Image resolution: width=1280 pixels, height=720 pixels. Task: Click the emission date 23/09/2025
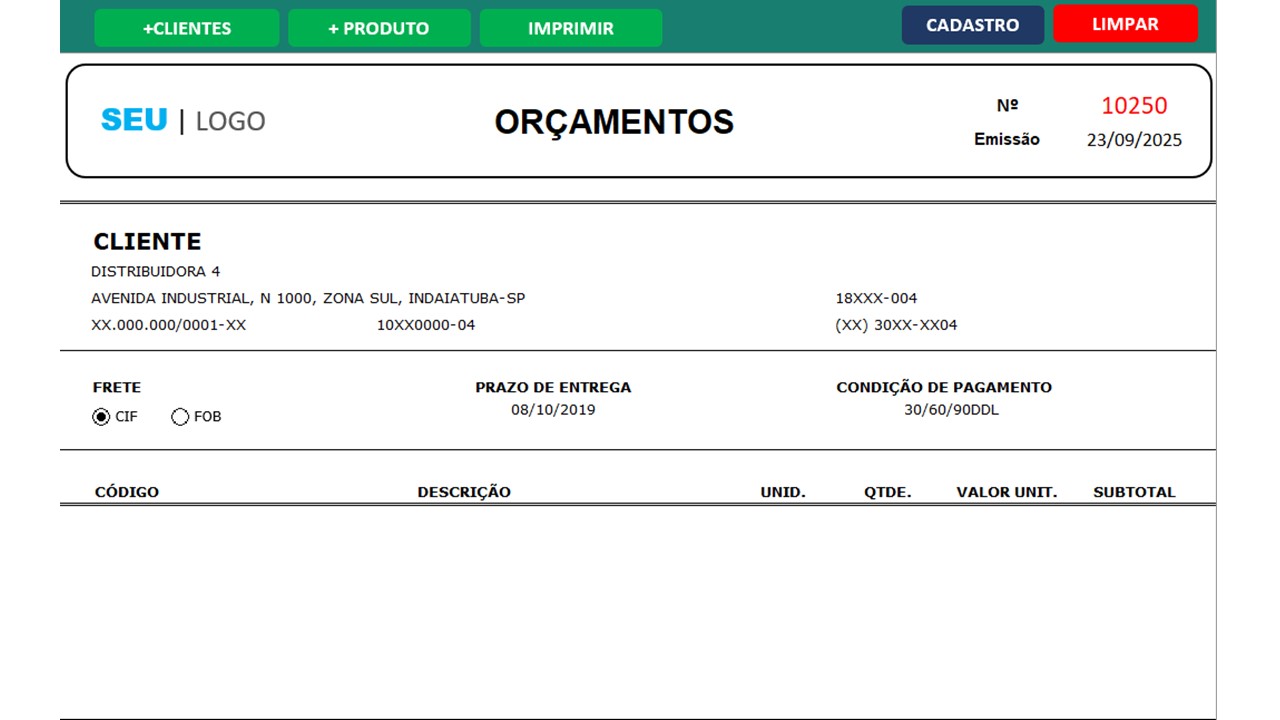click(x=1134, y=140)
